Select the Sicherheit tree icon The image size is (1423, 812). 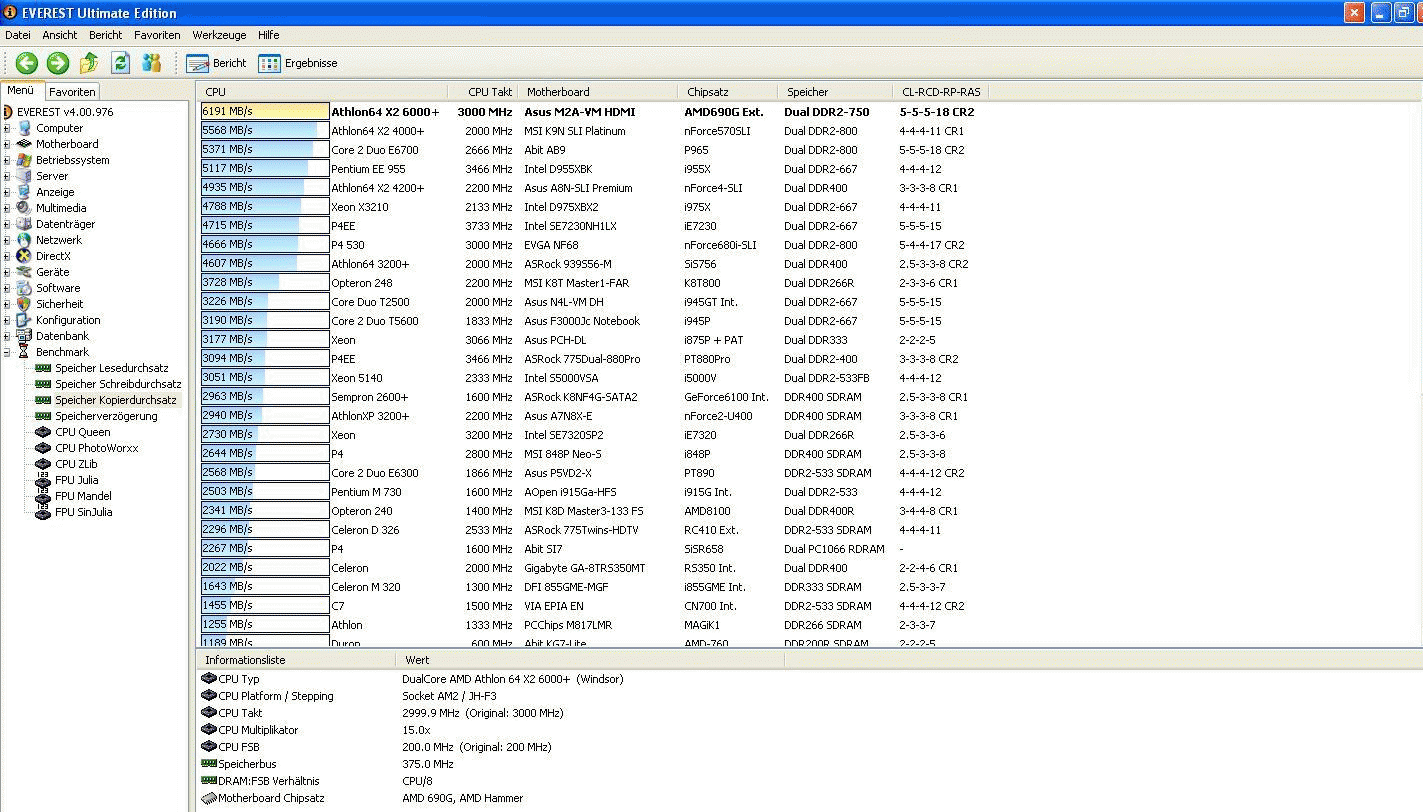(25, 304)
